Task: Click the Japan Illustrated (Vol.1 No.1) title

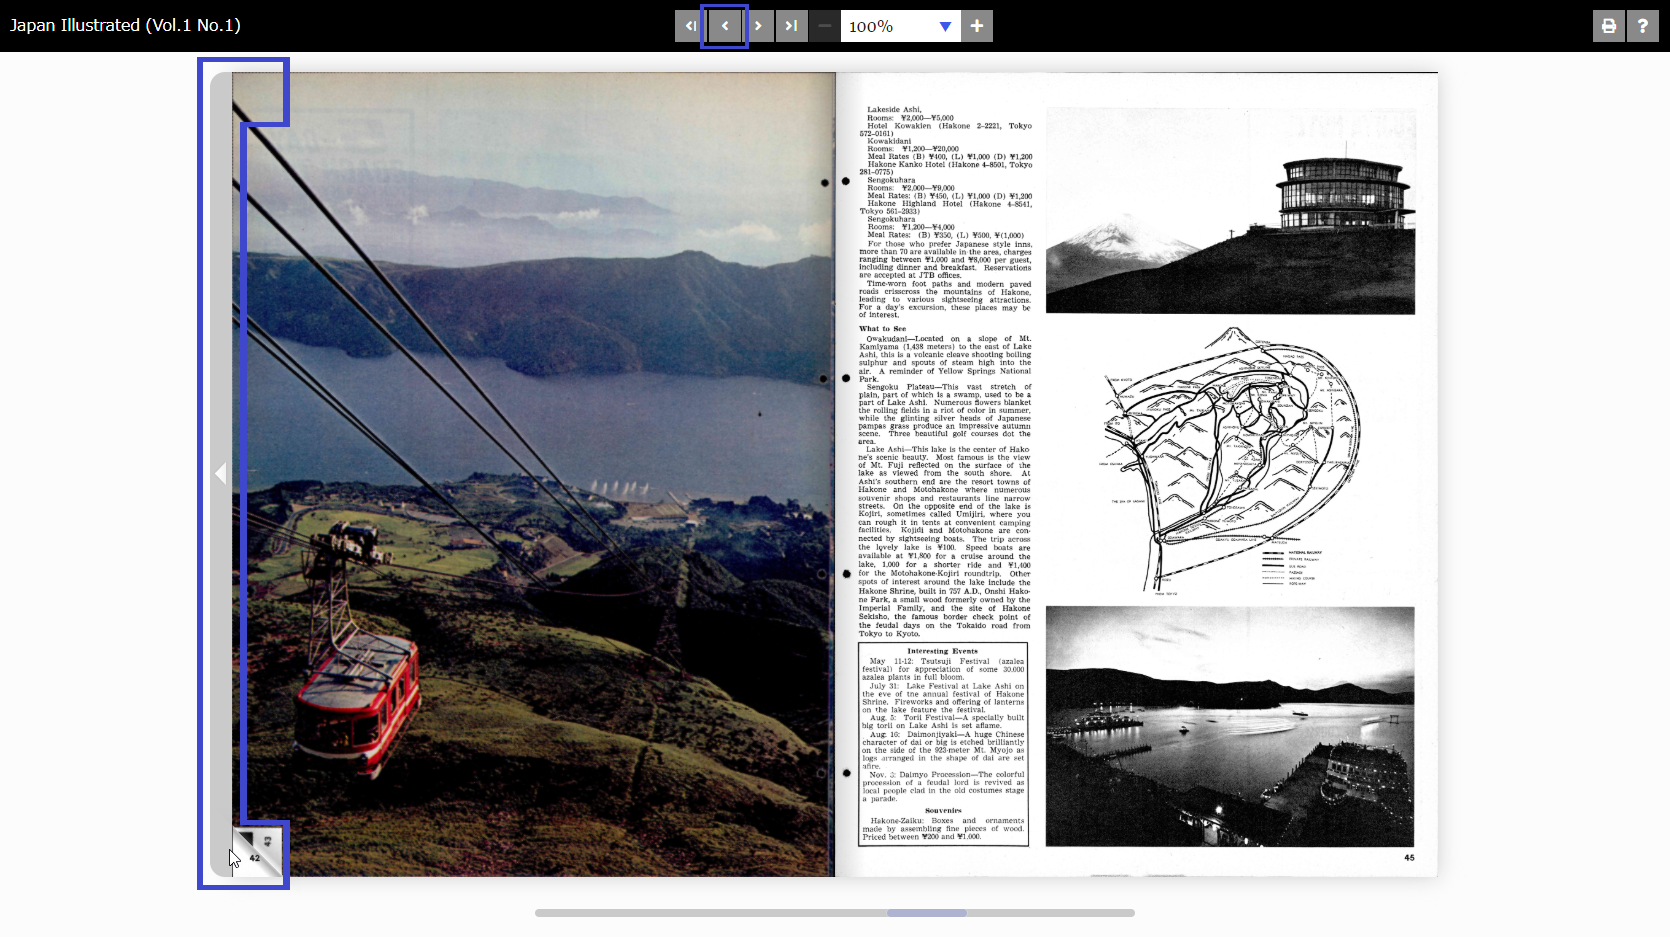Action: pyautogui.click(x=125, y=25)
